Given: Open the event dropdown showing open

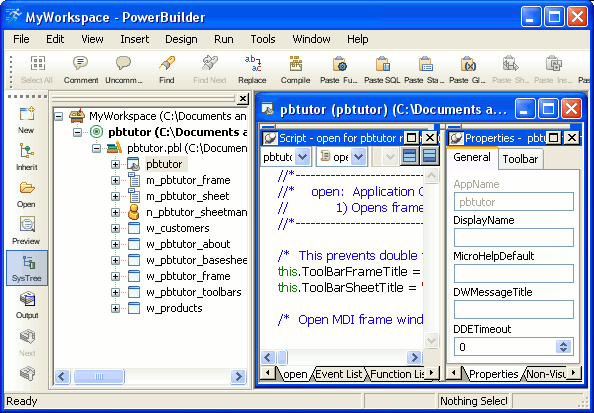Looking at the screenshot, I should [359, 156].
